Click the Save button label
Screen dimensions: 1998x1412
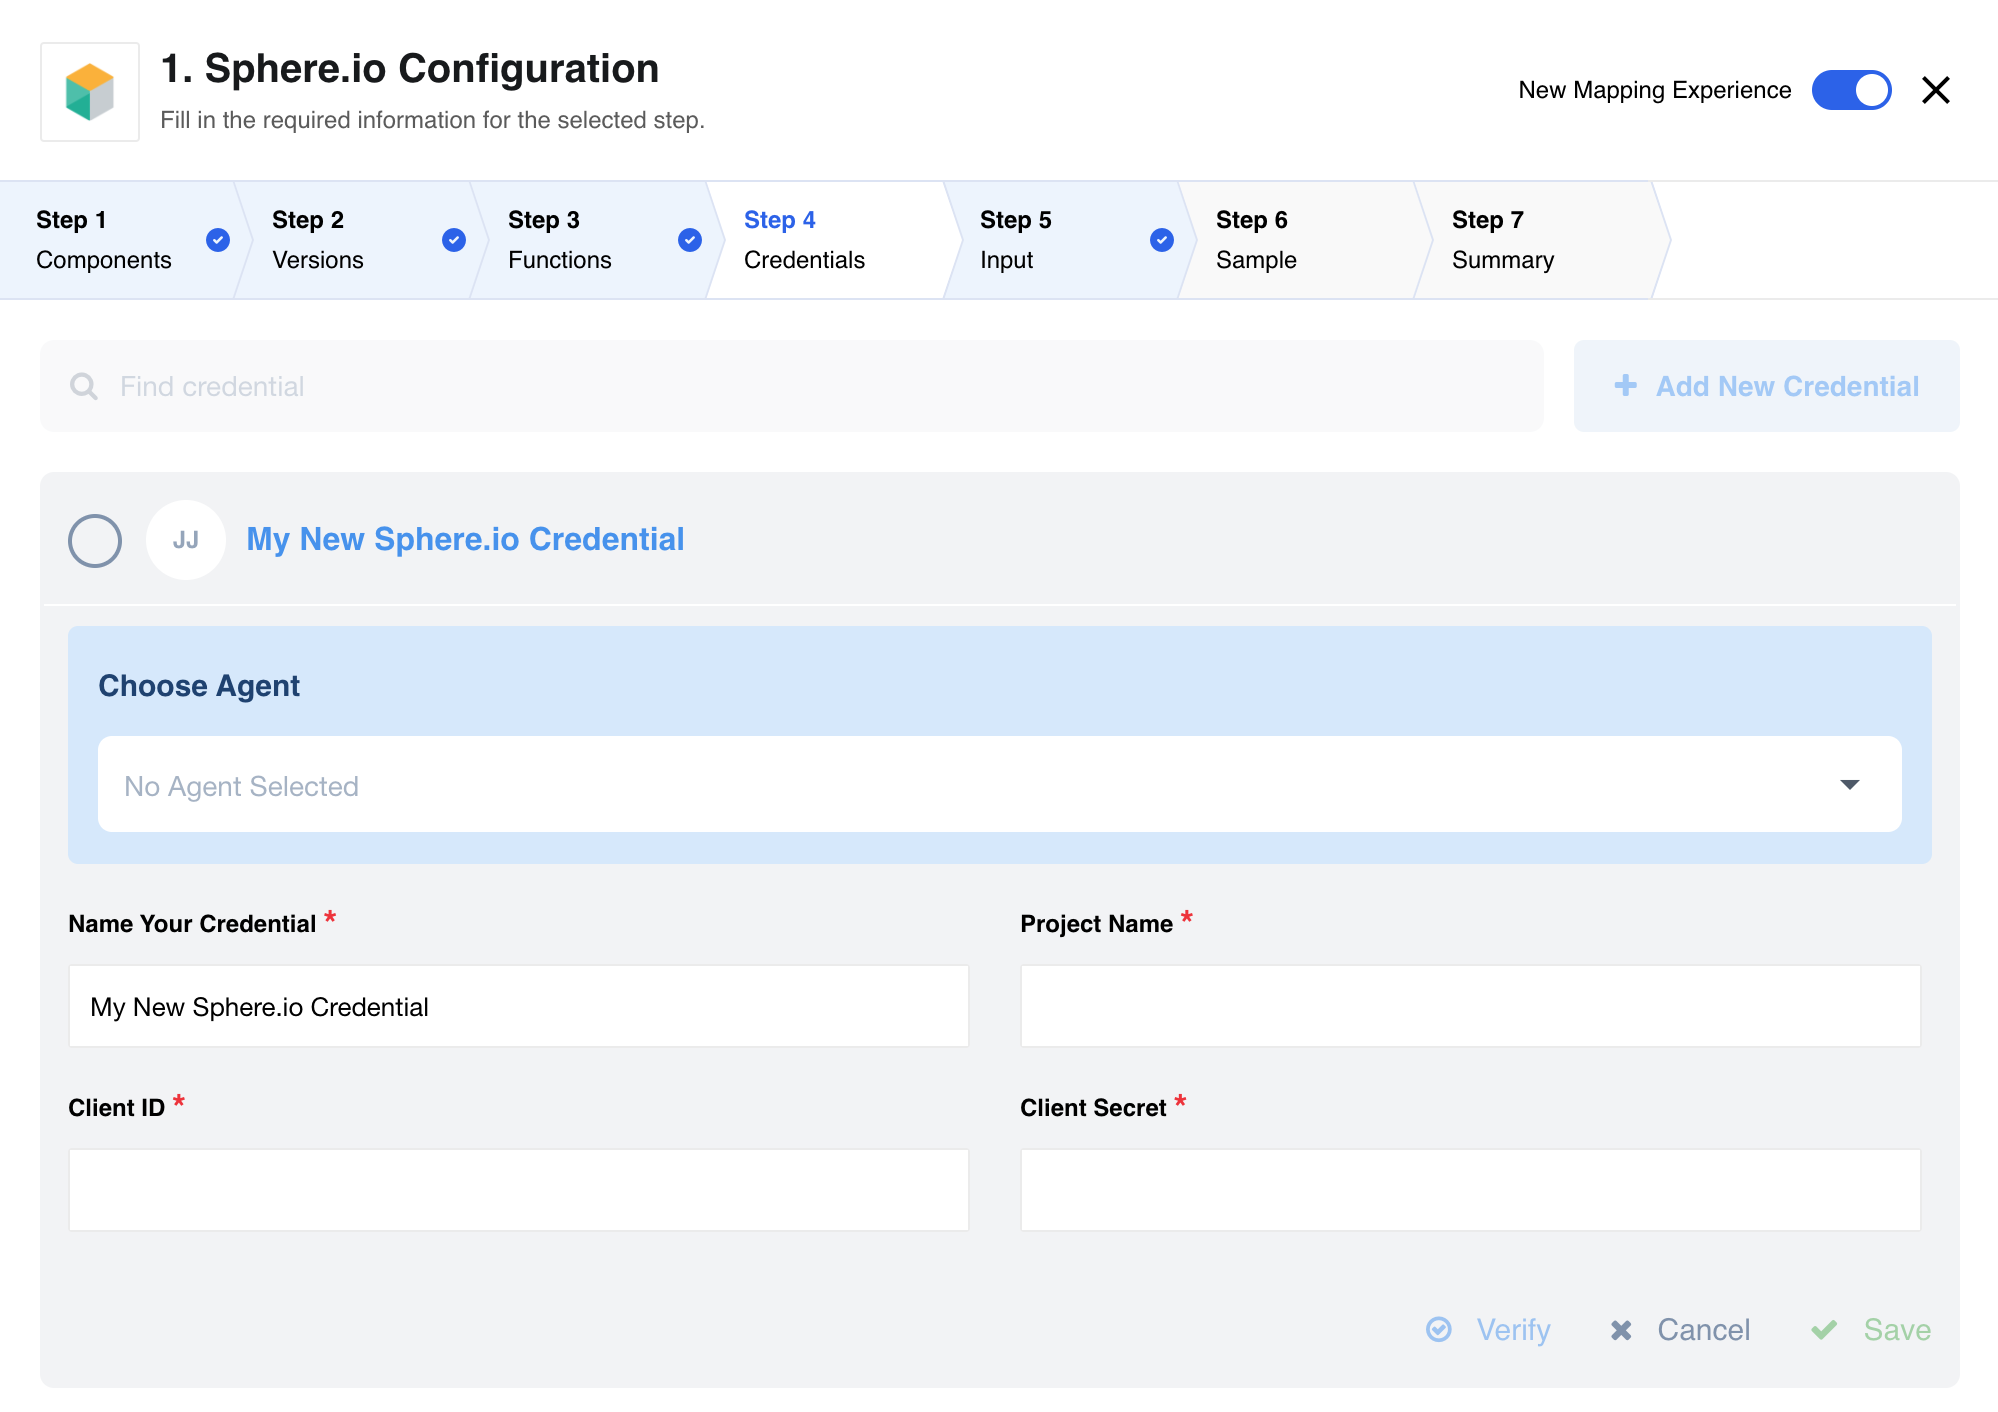click(x=1897, y=1329)
